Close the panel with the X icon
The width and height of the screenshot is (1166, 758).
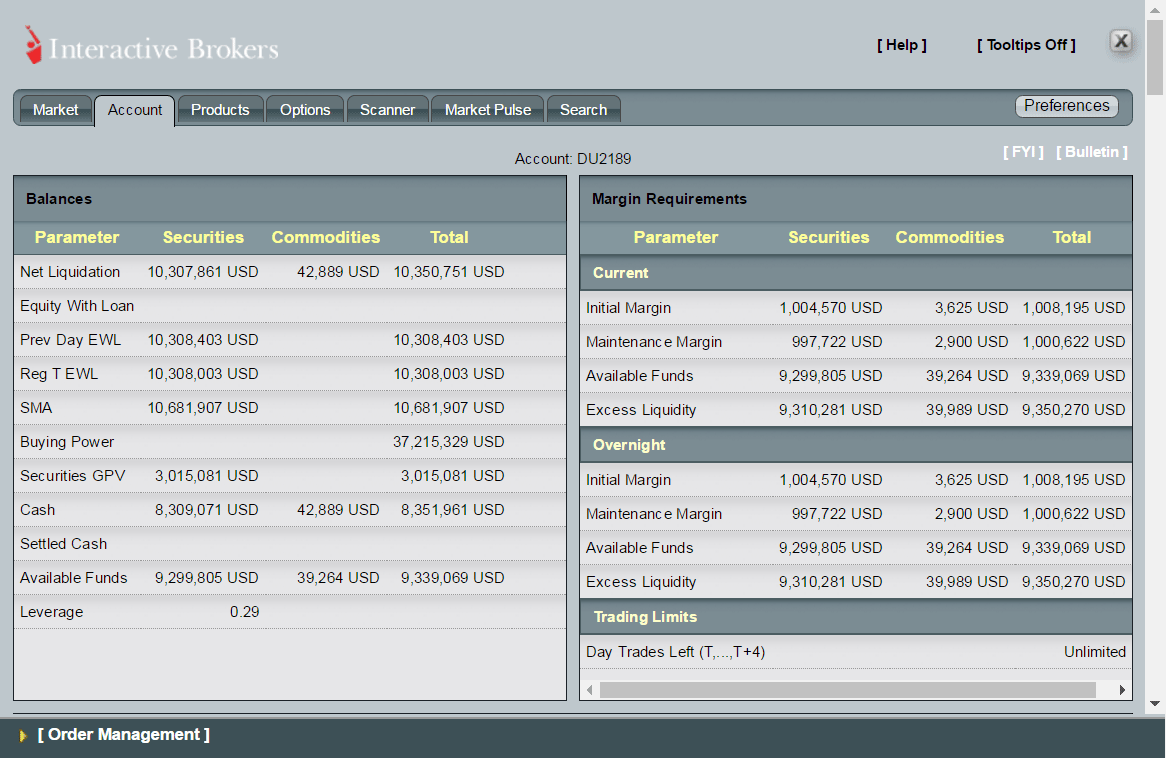(1121, 41)
